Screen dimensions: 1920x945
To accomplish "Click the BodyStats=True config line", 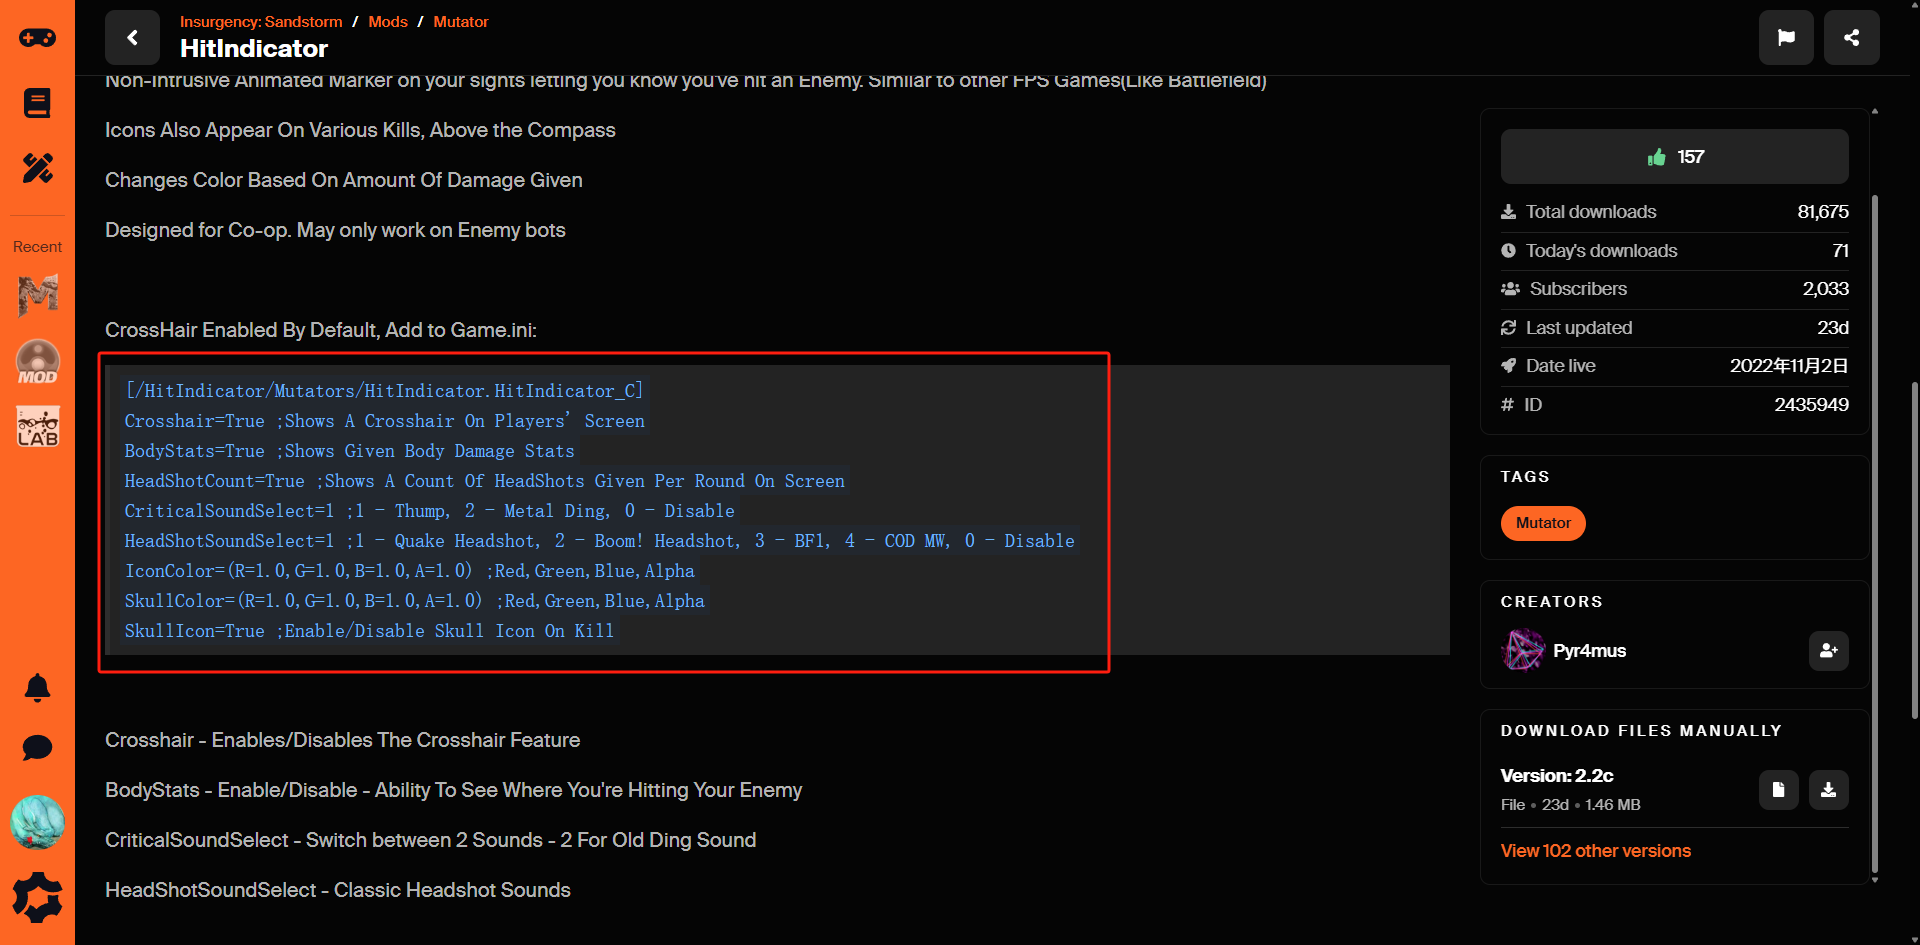I will 350,451.
